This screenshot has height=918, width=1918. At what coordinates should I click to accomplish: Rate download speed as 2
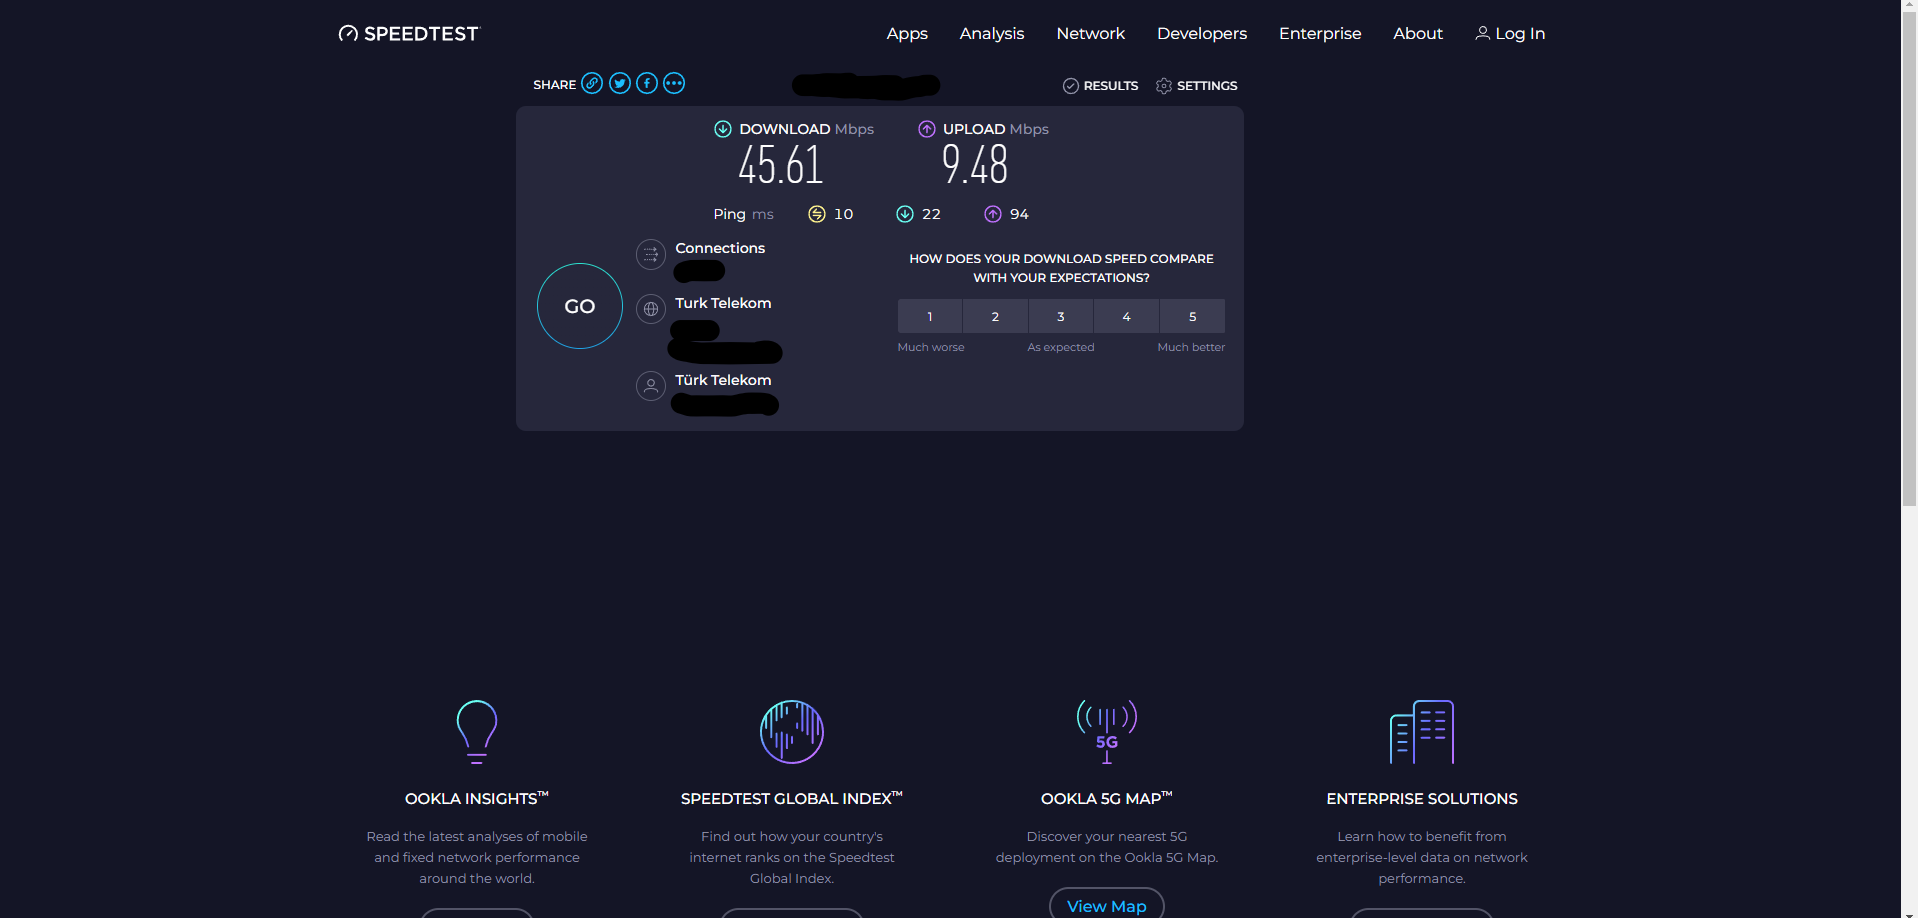995,316
